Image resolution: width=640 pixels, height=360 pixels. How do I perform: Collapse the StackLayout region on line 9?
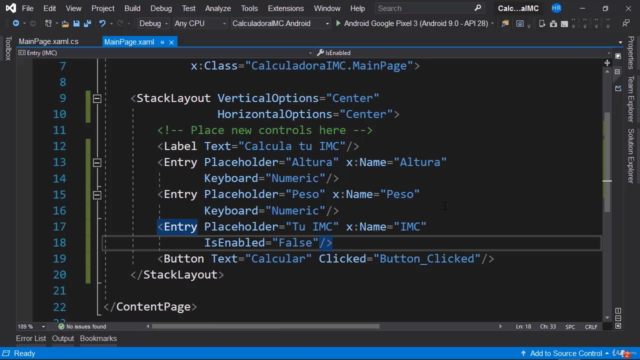pyautogui.click(x=97, y=98)
